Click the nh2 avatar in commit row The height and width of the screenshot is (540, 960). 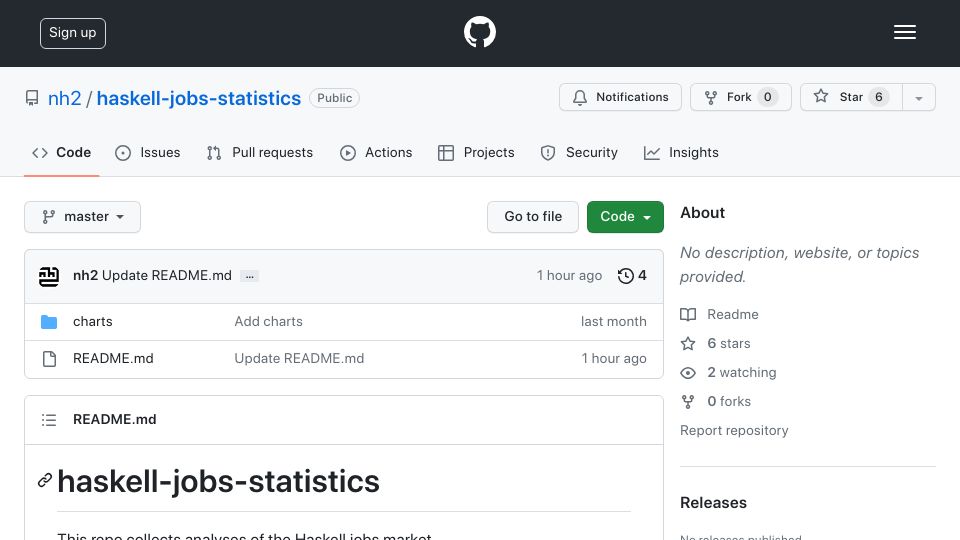(x=49, y=276)
